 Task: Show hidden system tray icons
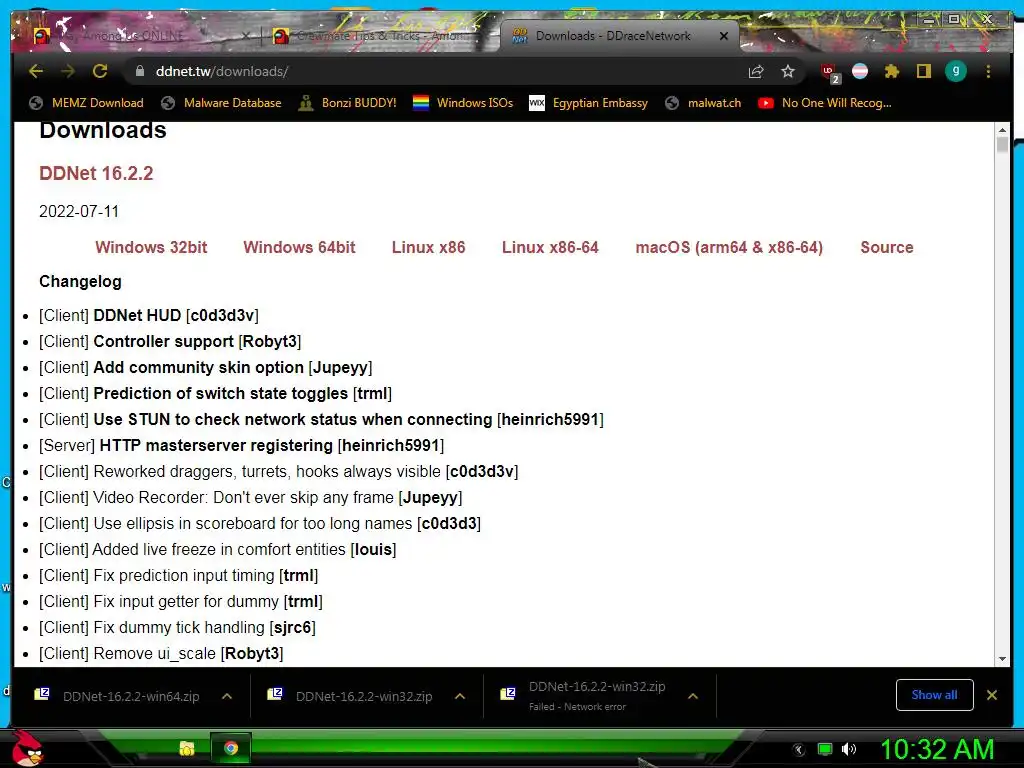[798, 750]
